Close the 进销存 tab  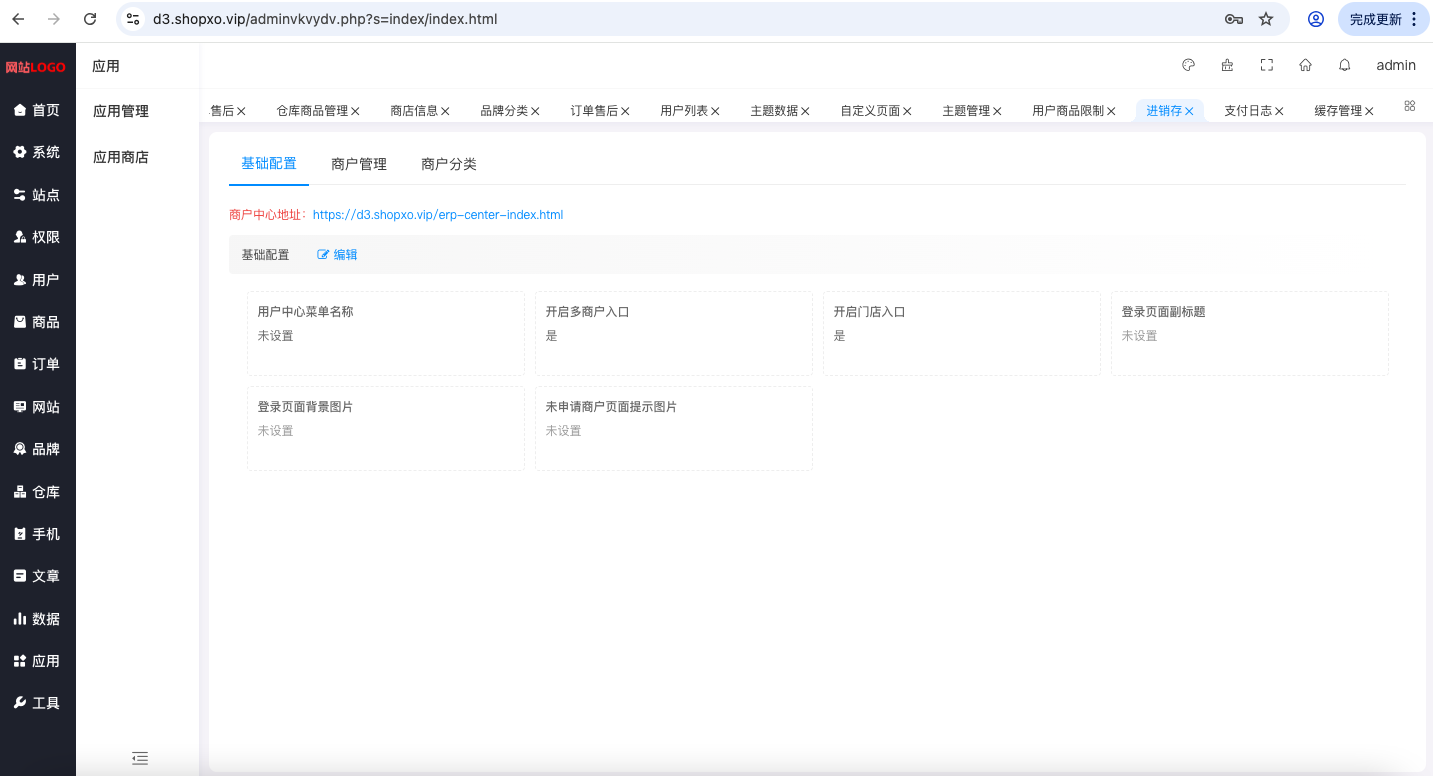point(1189,111)
